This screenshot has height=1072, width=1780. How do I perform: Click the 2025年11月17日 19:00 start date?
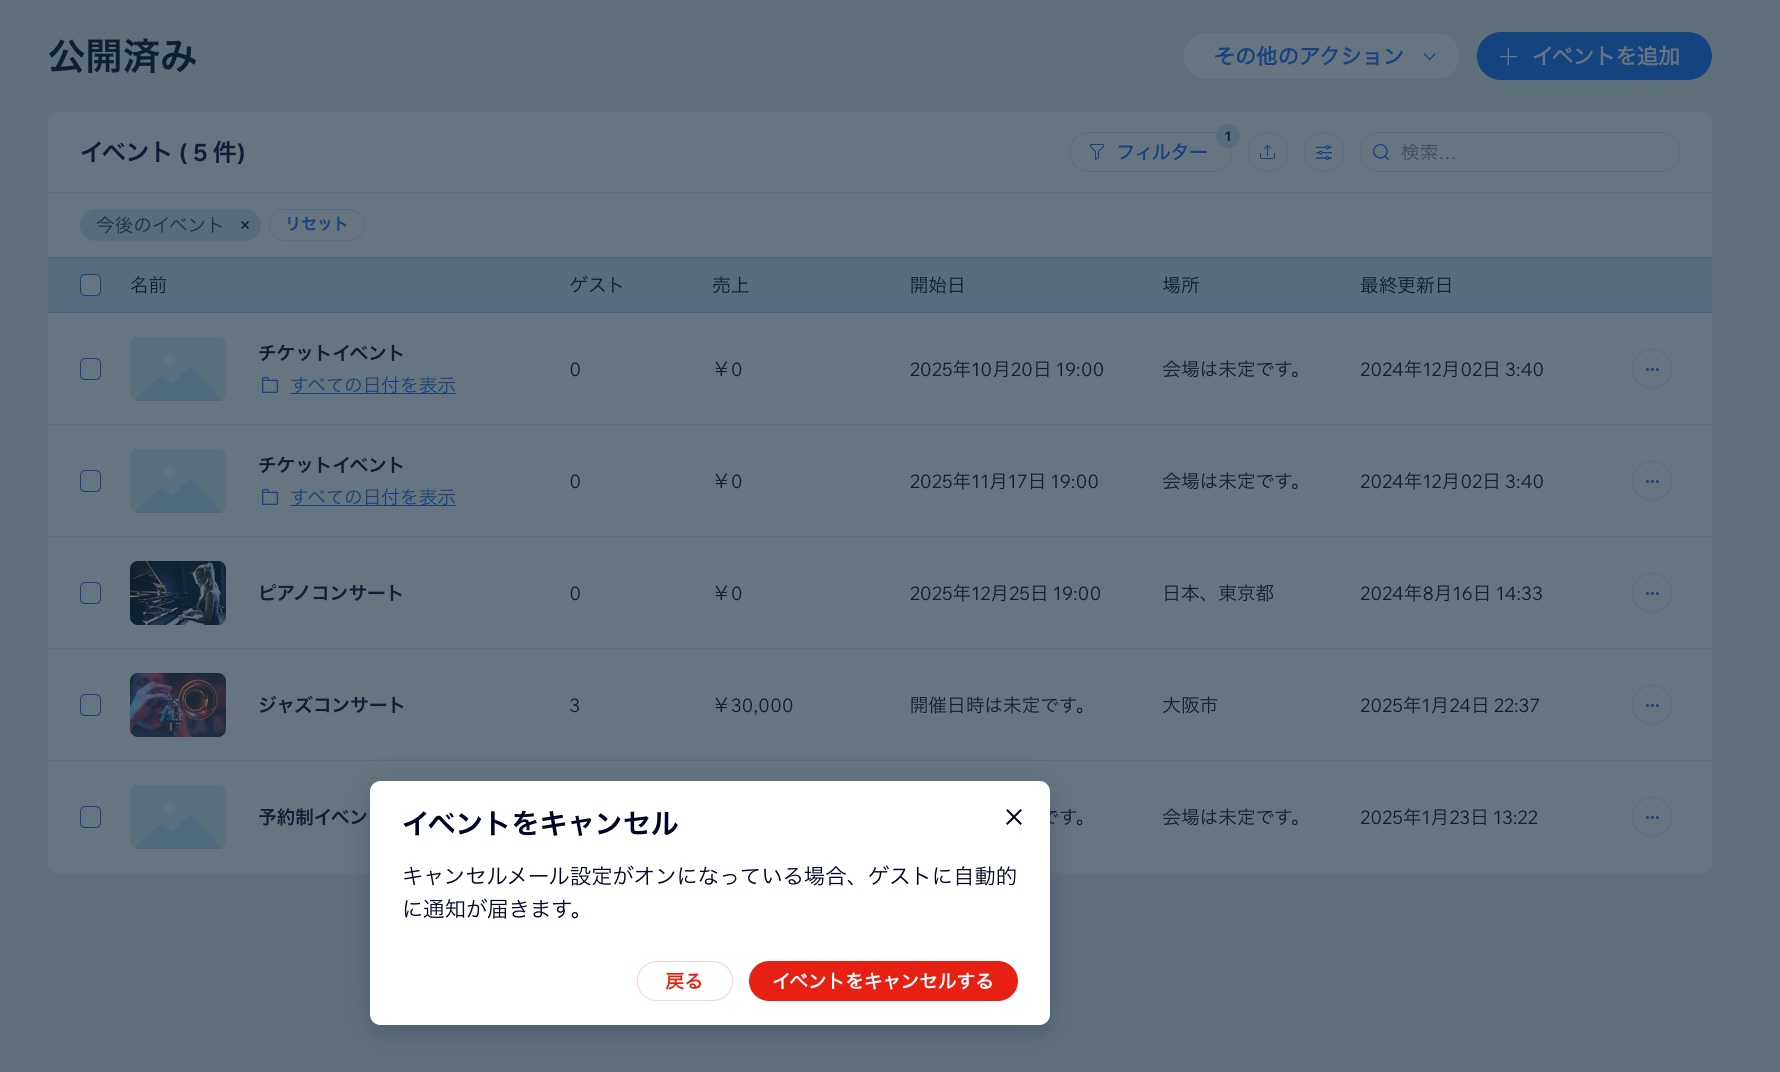1004,481
